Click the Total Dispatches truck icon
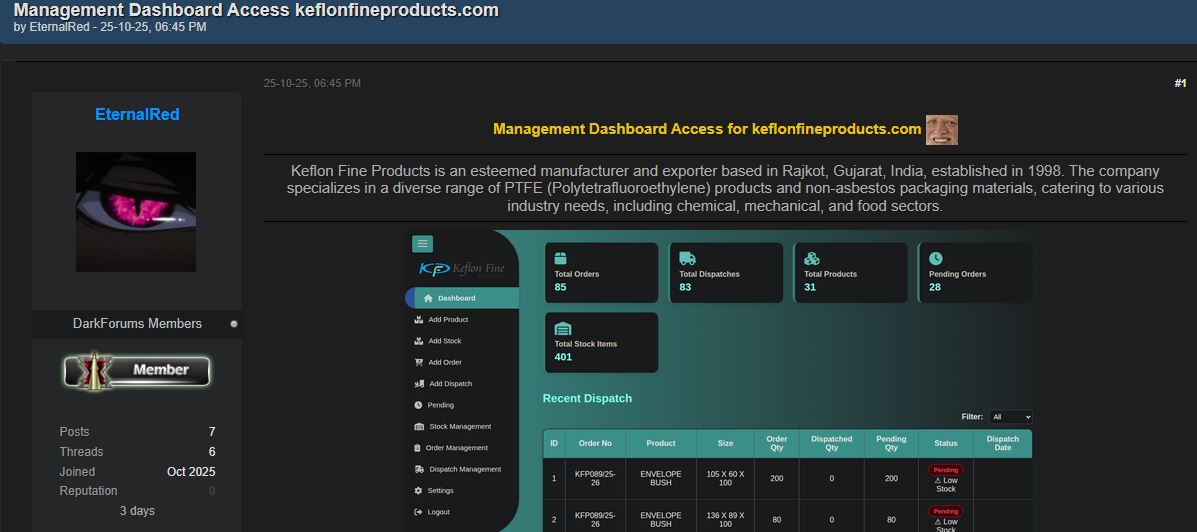This screenshot has width=1197, height=532. point(687,258)
